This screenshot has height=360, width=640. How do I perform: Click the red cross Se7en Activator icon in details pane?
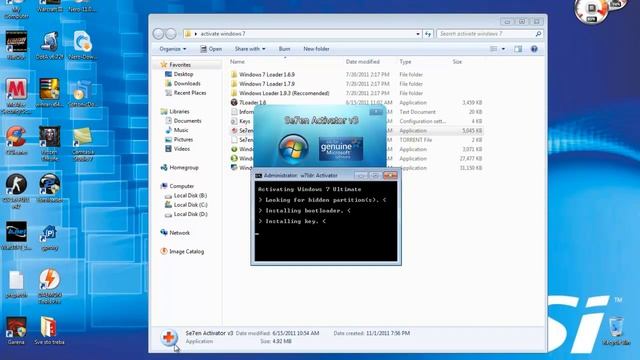[x=169, y=338]
